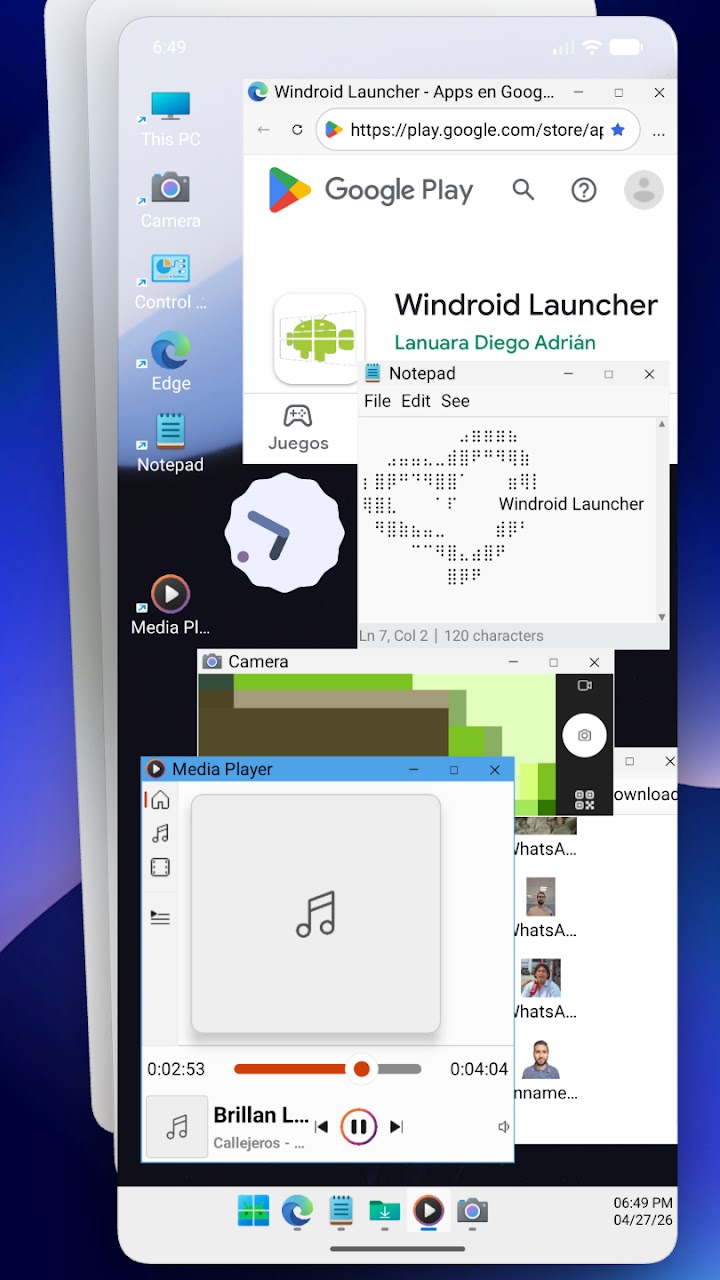Switch to Juegos tab in Play
Image resolution: width=720 pixels, height=1280 pixels.
pyautogui.click(x=298, y=428)
